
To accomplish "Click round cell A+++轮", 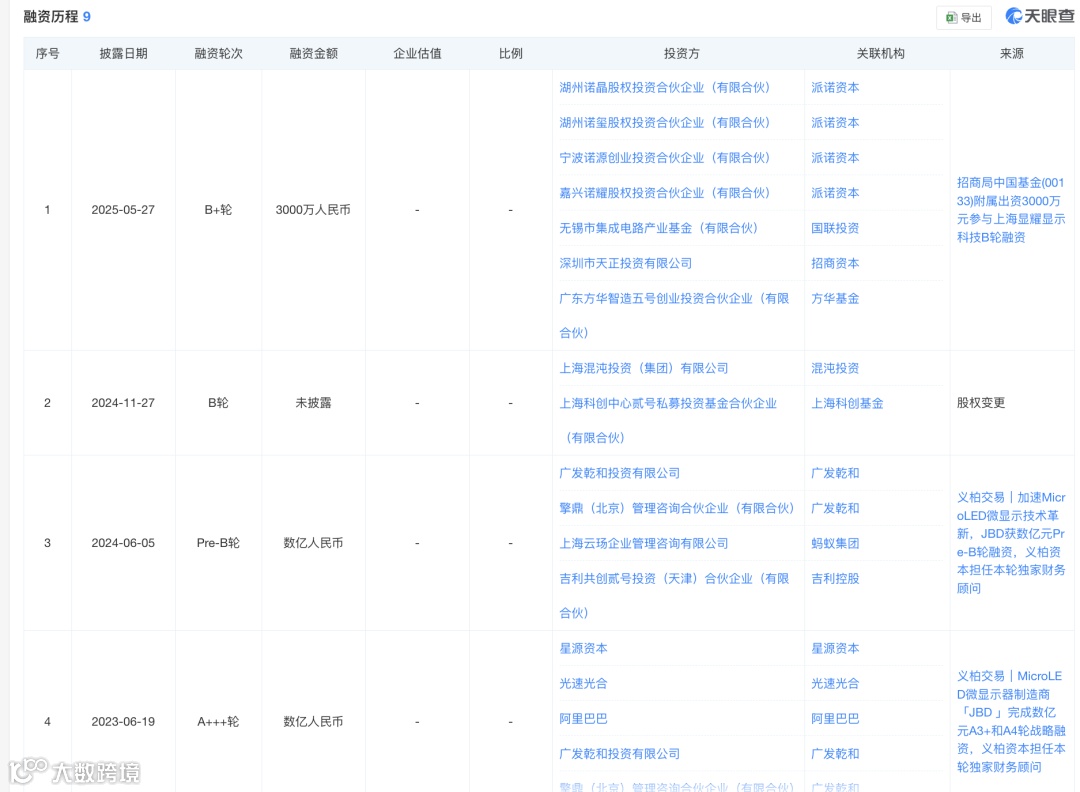I will click(x=218, y=722).
